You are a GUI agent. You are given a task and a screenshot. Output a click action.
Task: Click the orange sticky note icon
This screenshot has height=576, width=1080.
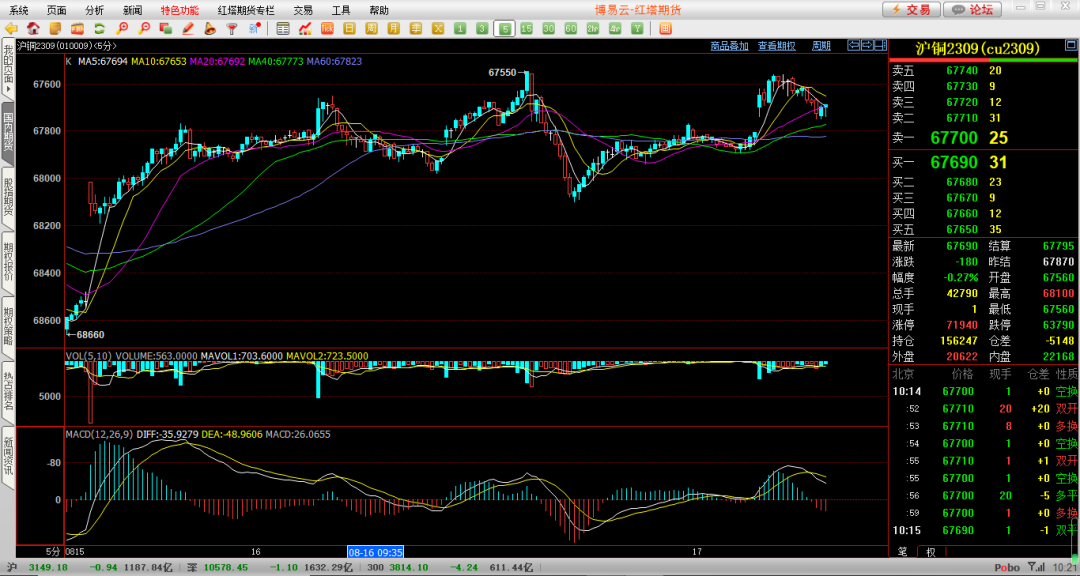click(x=54, y=29)
